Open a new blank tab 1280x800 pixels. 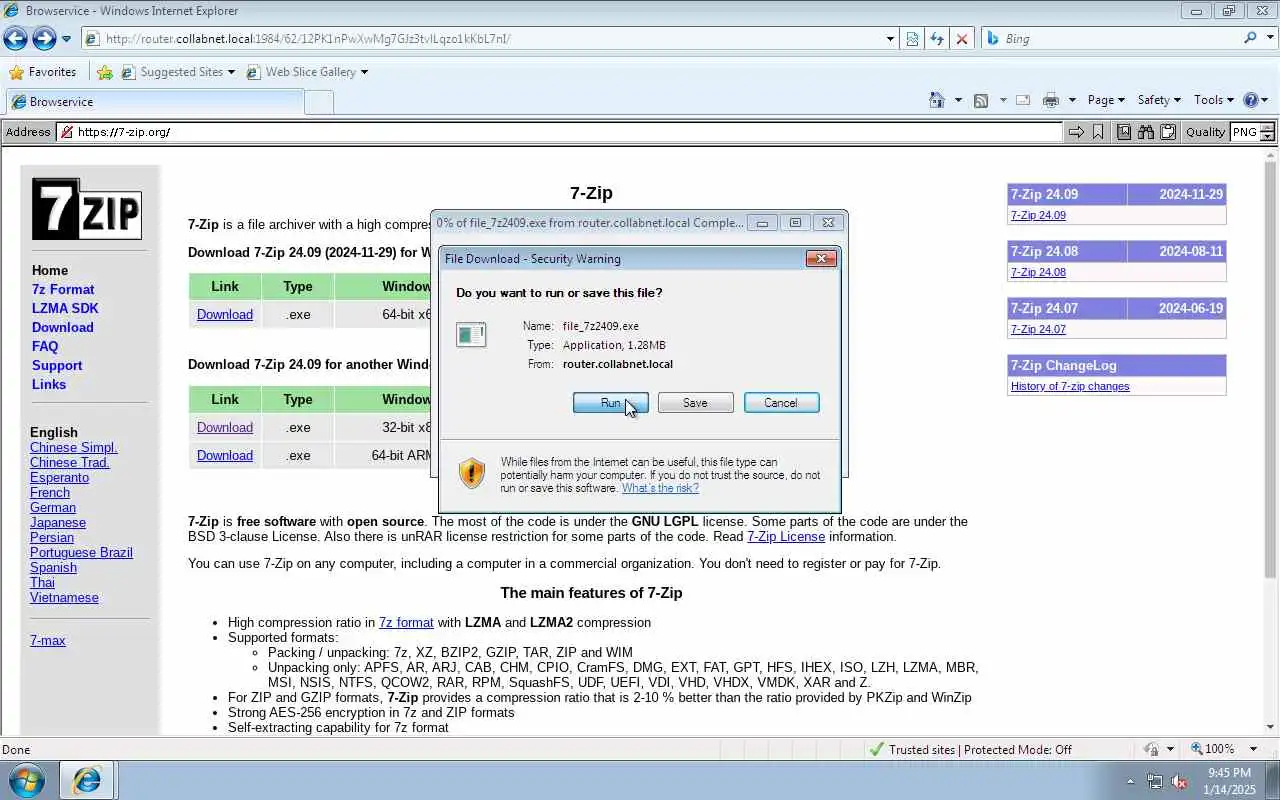[x=318, y=102]
